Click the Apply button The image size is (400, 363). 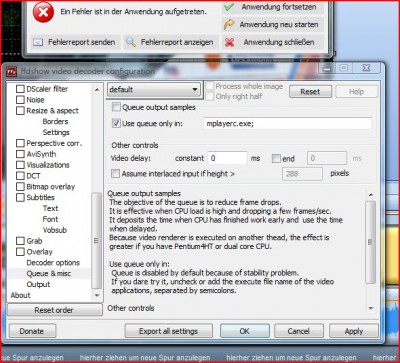pos(354,331)
